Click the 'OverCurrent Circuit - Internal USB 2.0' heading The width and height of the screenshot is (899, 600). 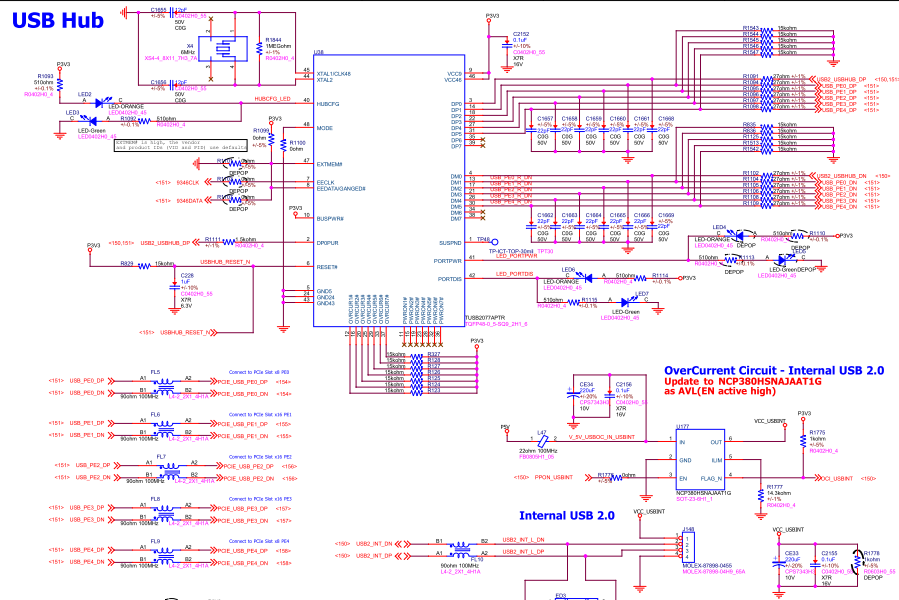tap(774, 371)
